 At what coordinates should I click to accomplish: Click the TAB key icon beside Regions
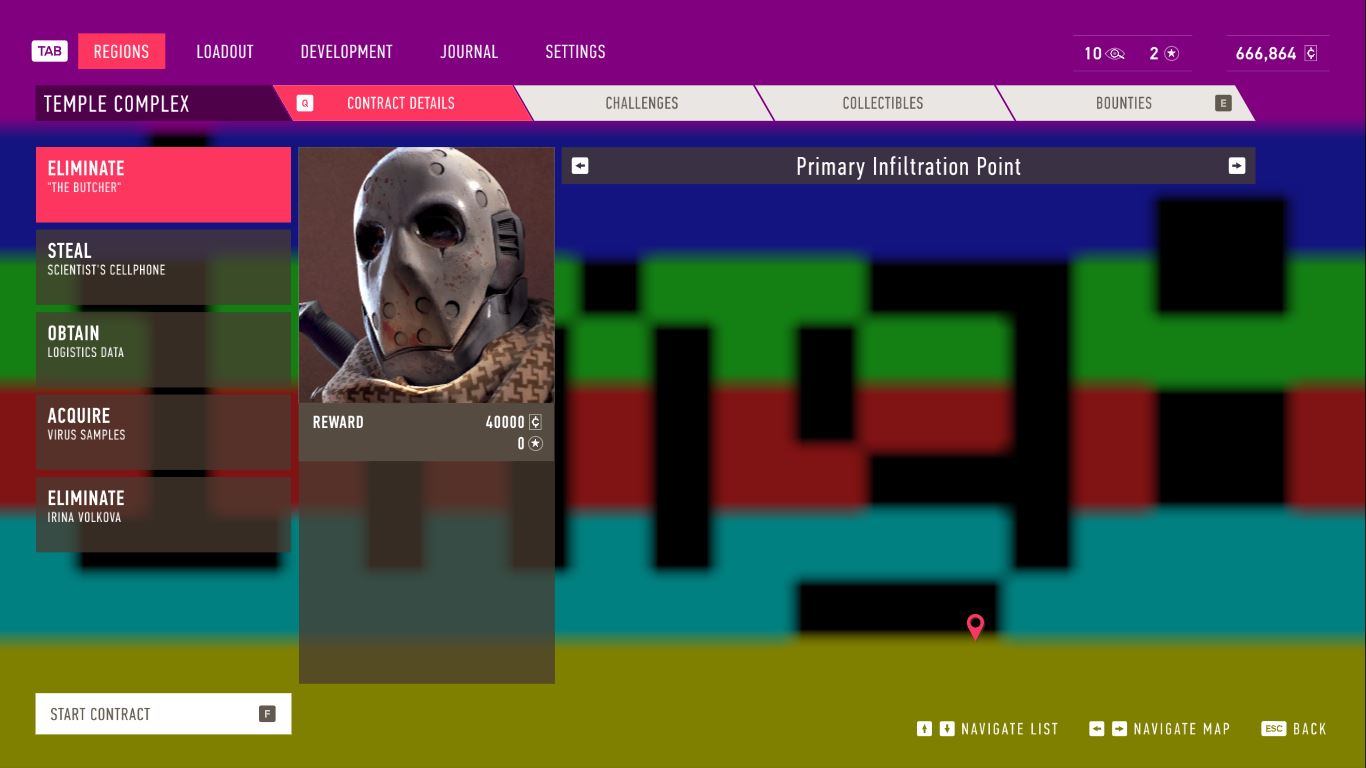50,51
